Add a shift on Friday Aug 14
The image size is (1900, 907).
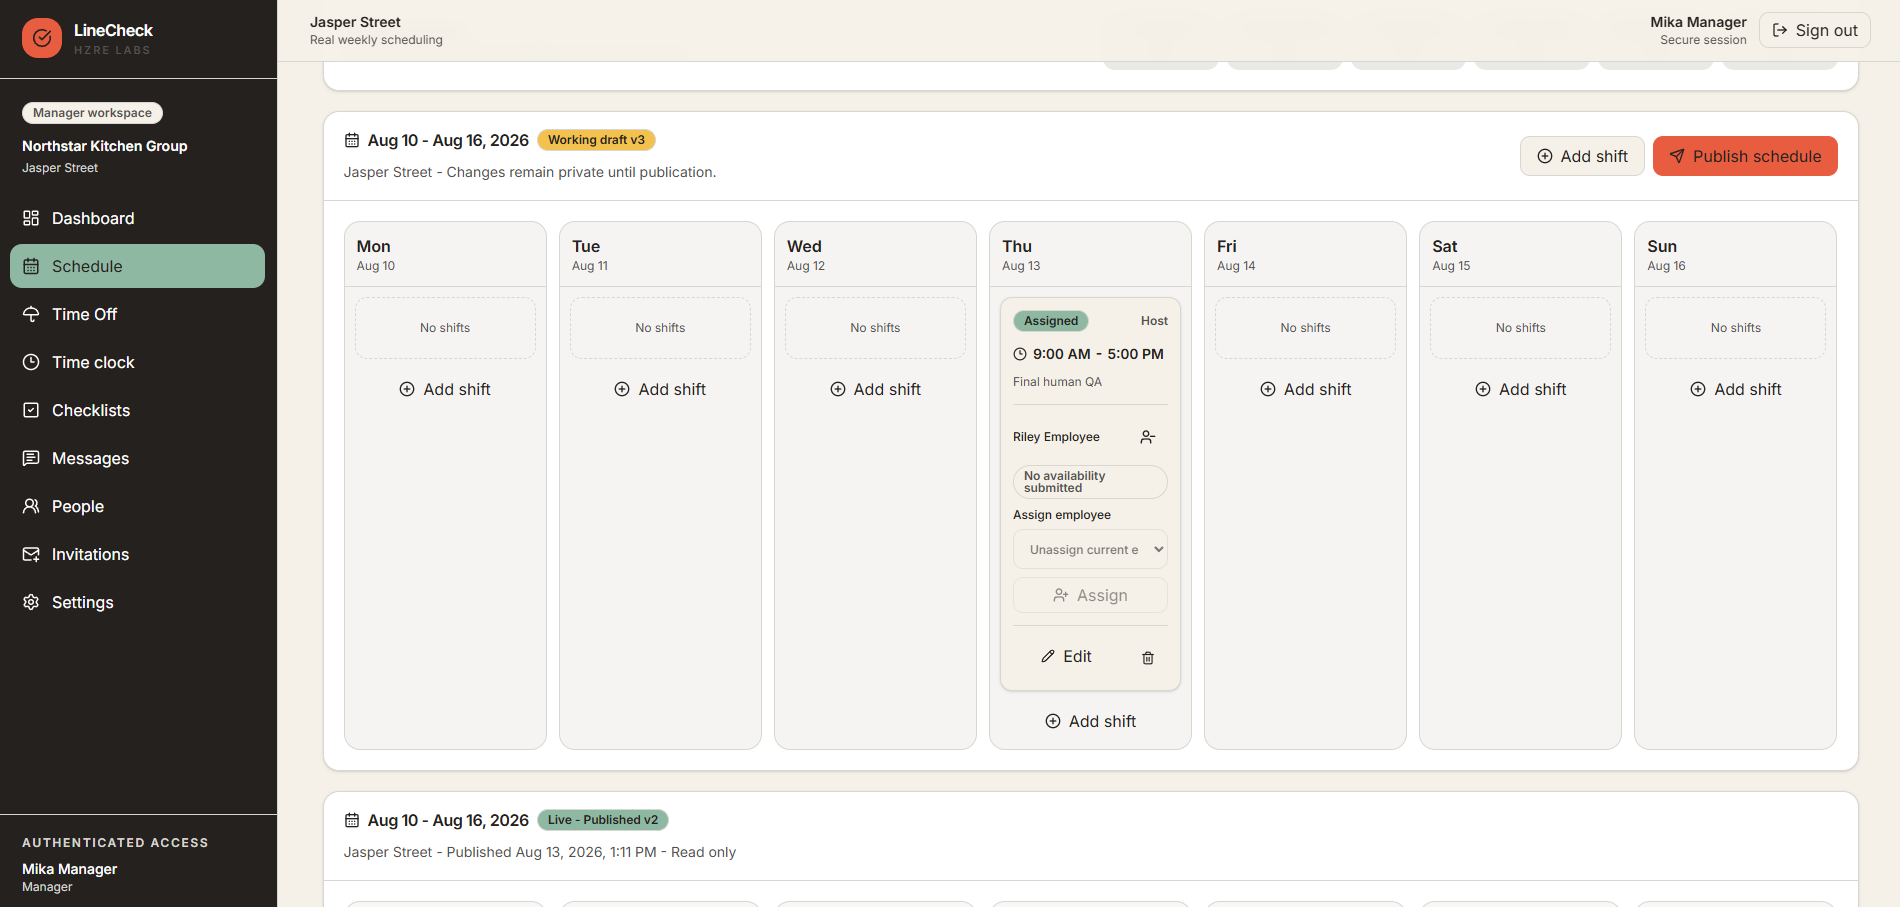coord(1305,389)
